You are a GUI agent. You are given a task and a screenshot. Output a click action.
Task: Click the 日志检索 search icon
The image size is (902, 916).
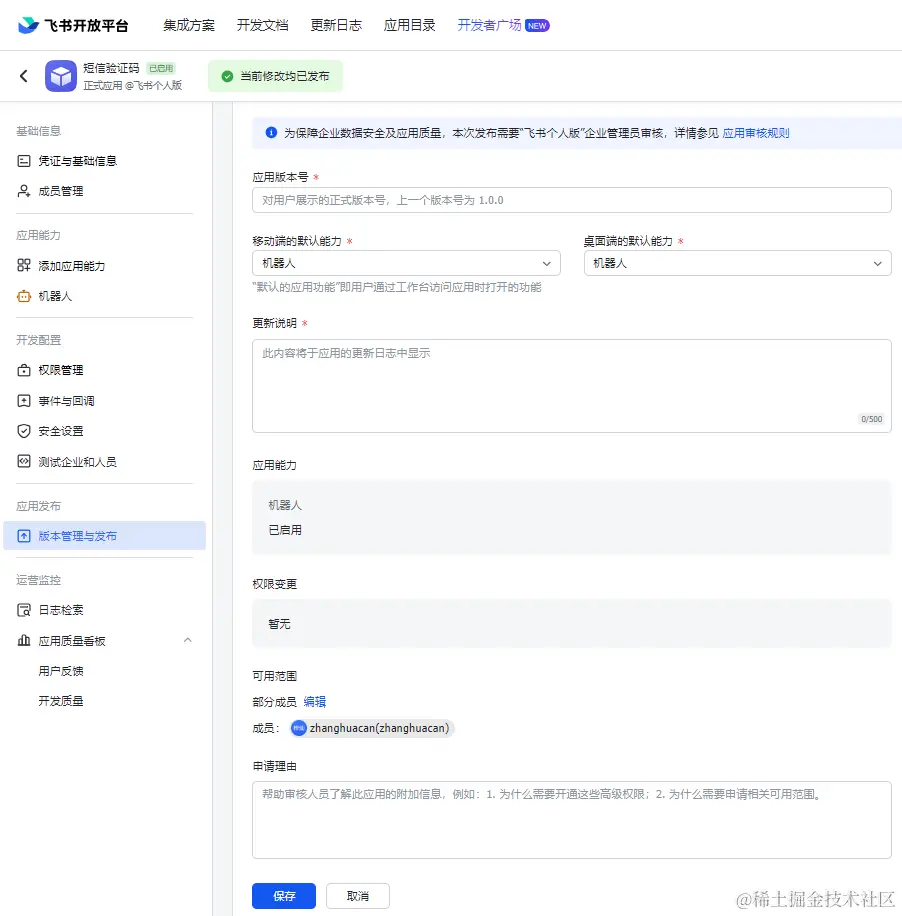(x=24, y=610)
